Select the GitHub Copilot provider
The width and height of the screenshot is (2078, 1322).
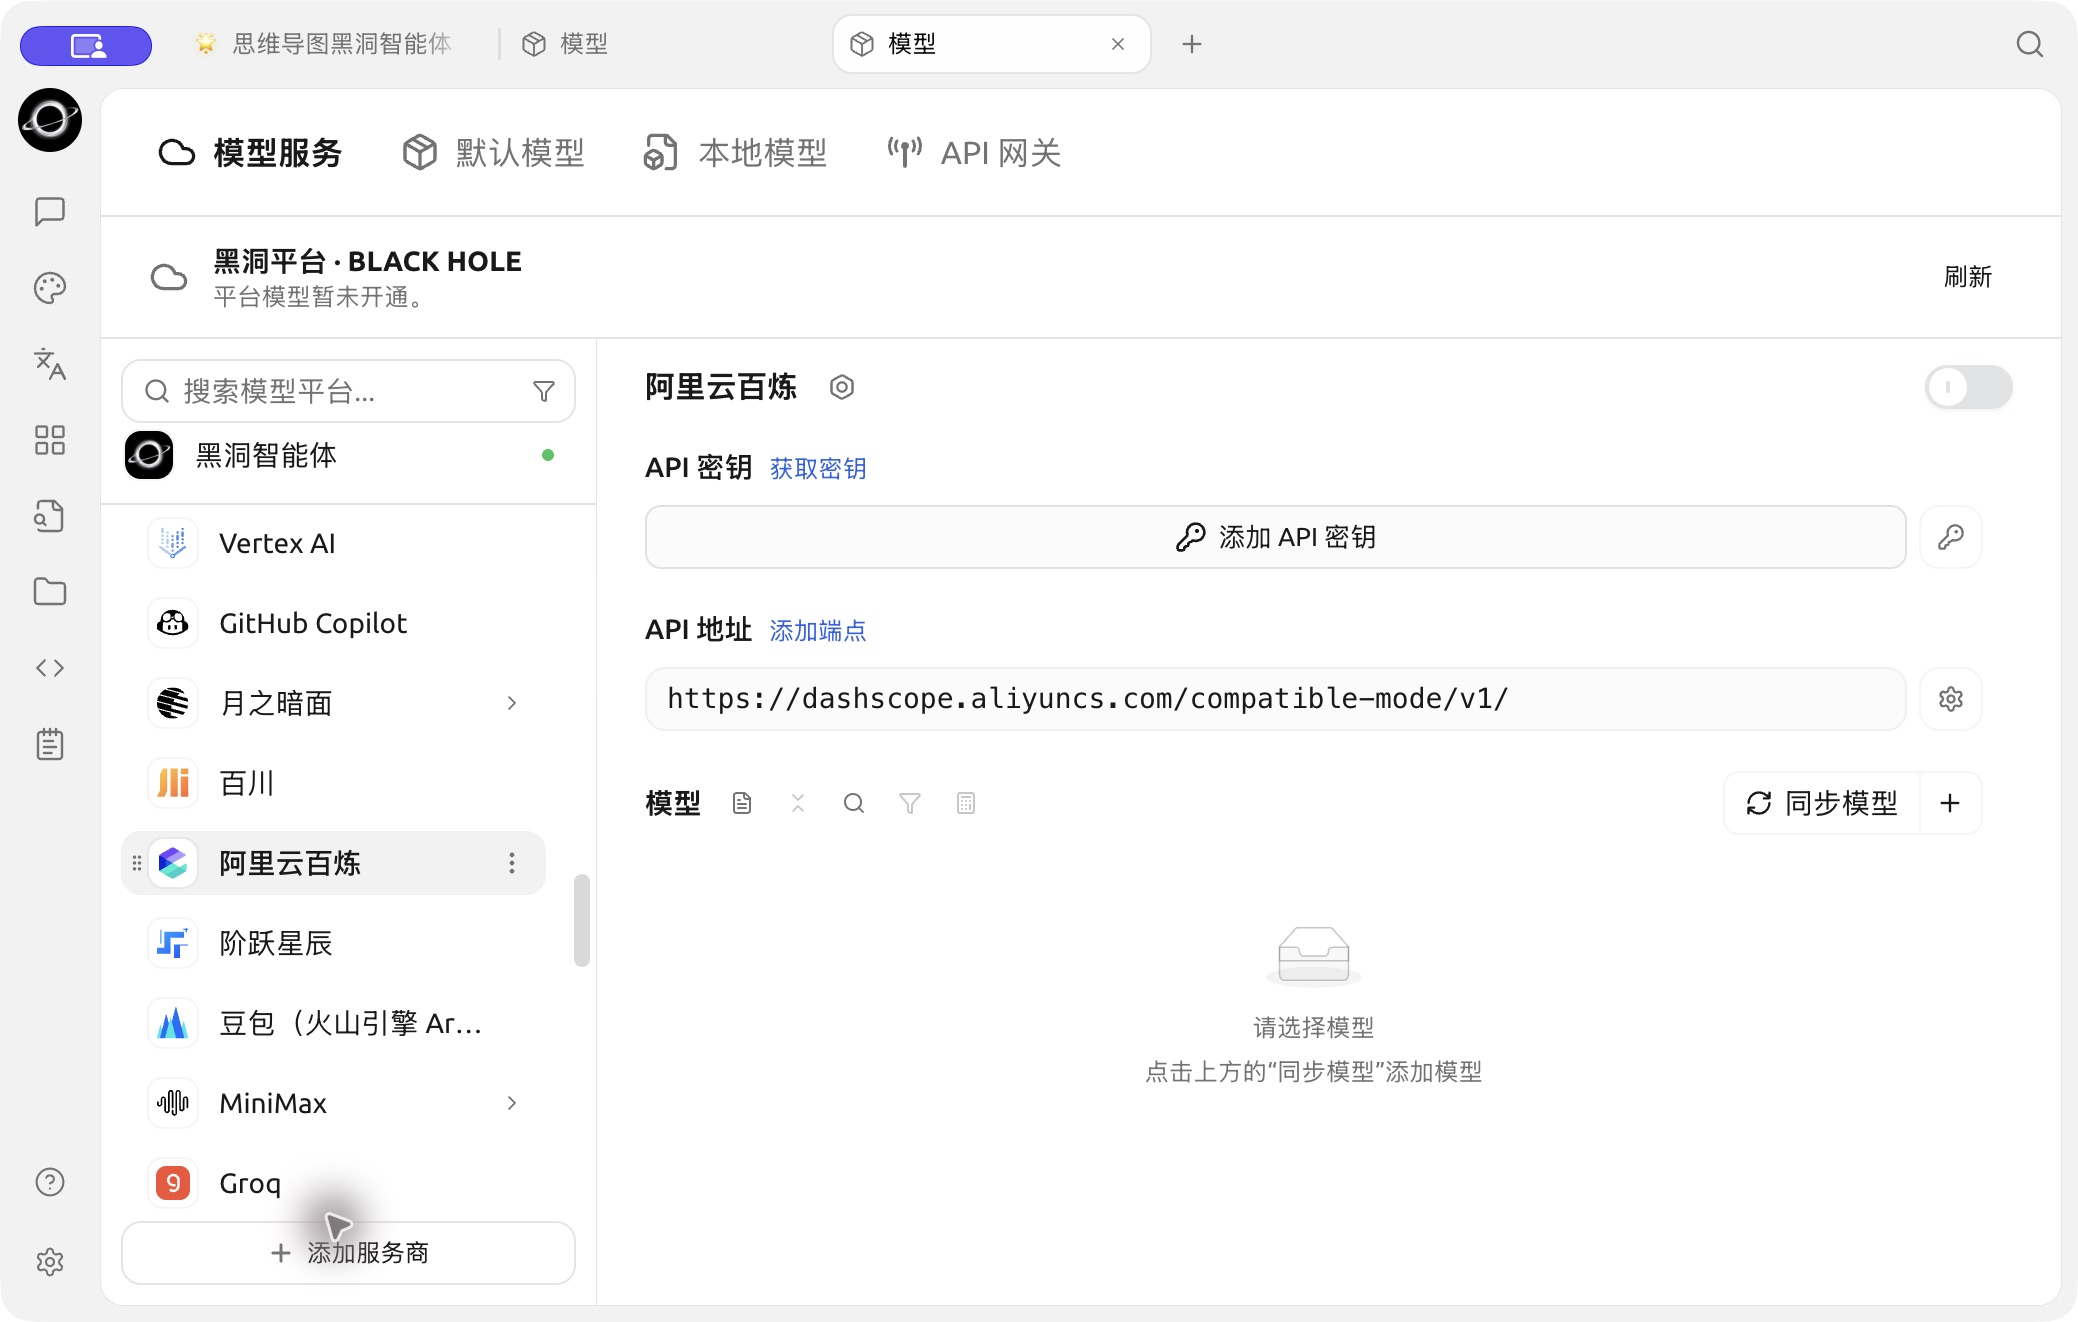[x=334, y=623]
